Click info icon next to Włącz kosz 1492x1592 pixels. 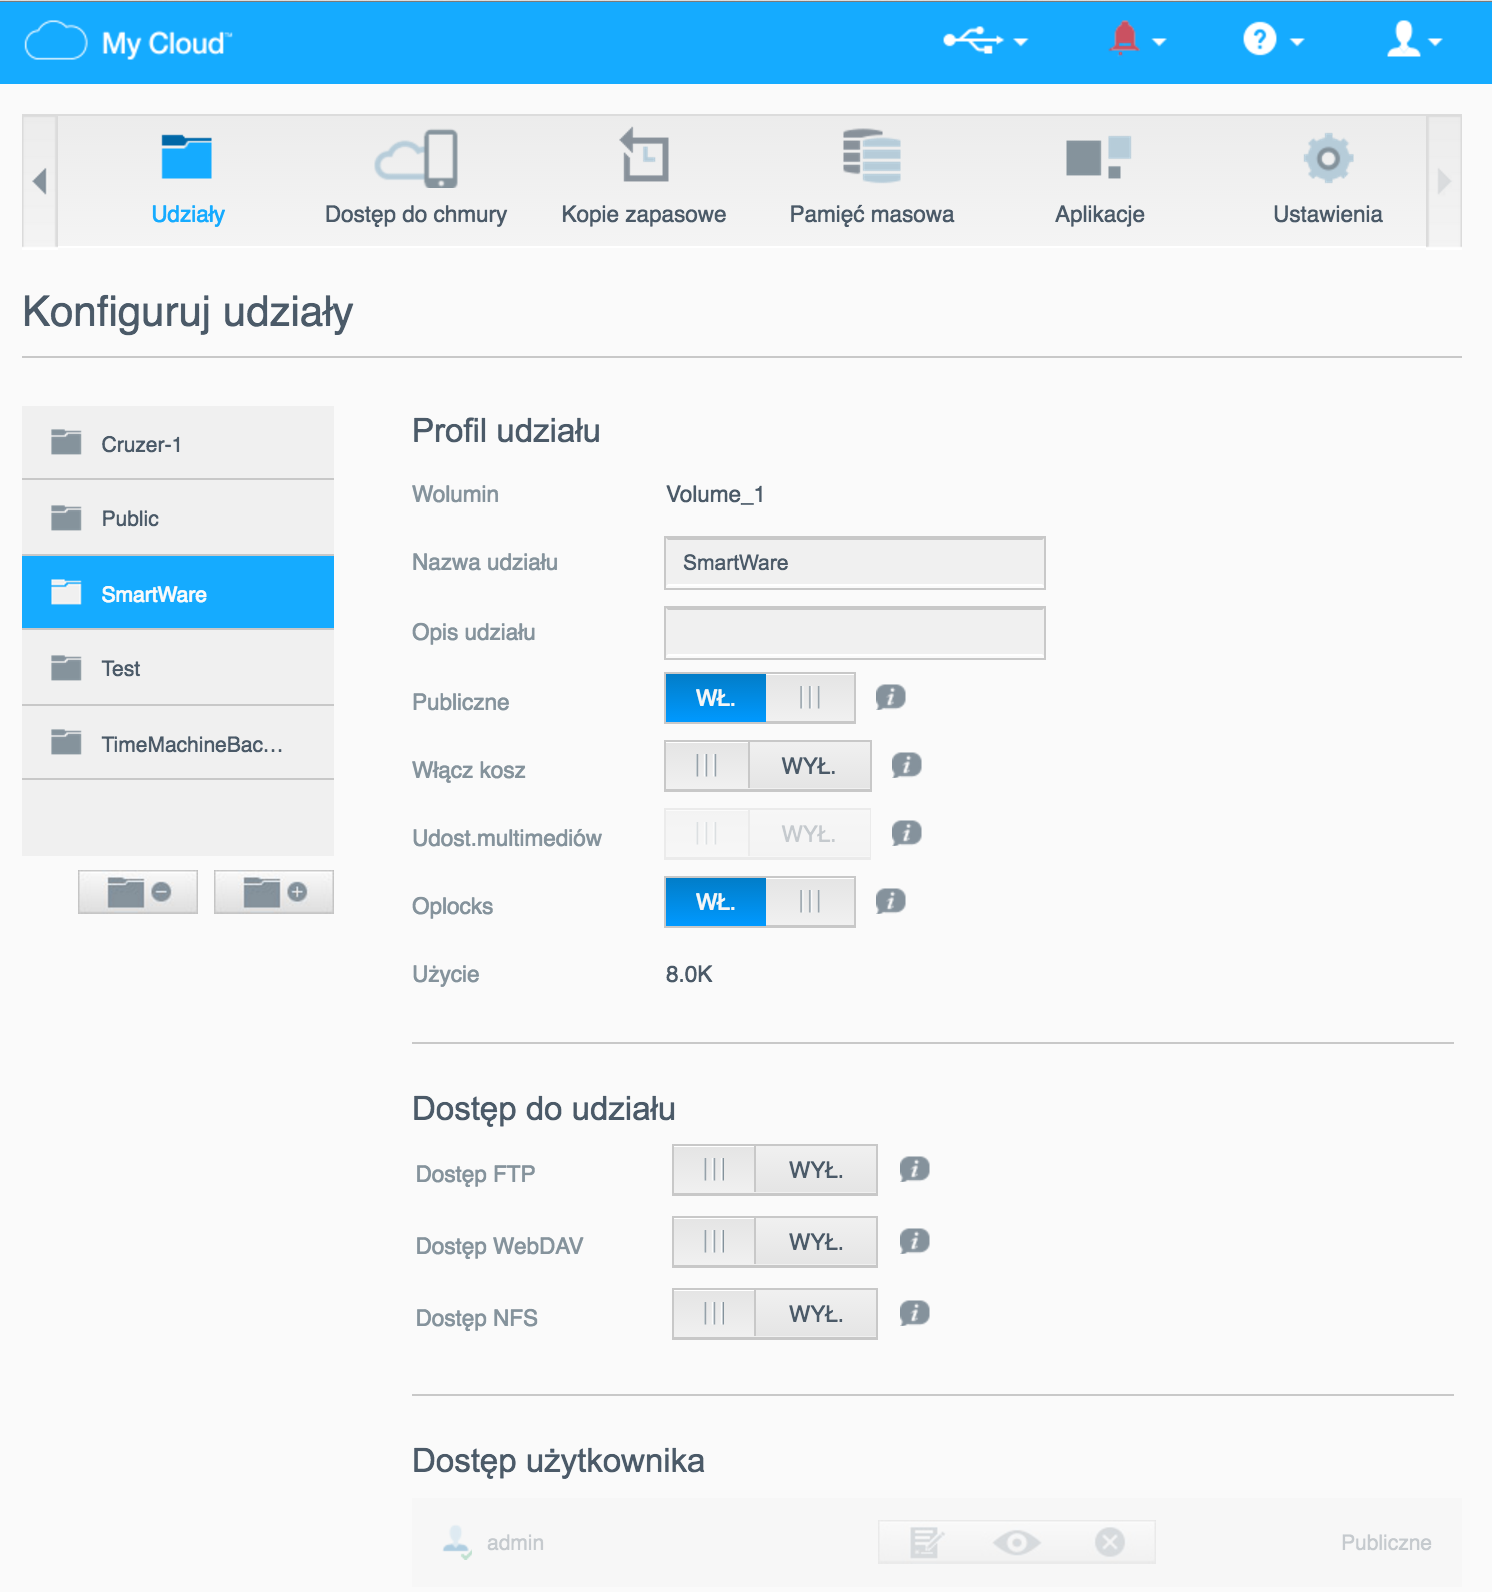(x=907, y=765)
